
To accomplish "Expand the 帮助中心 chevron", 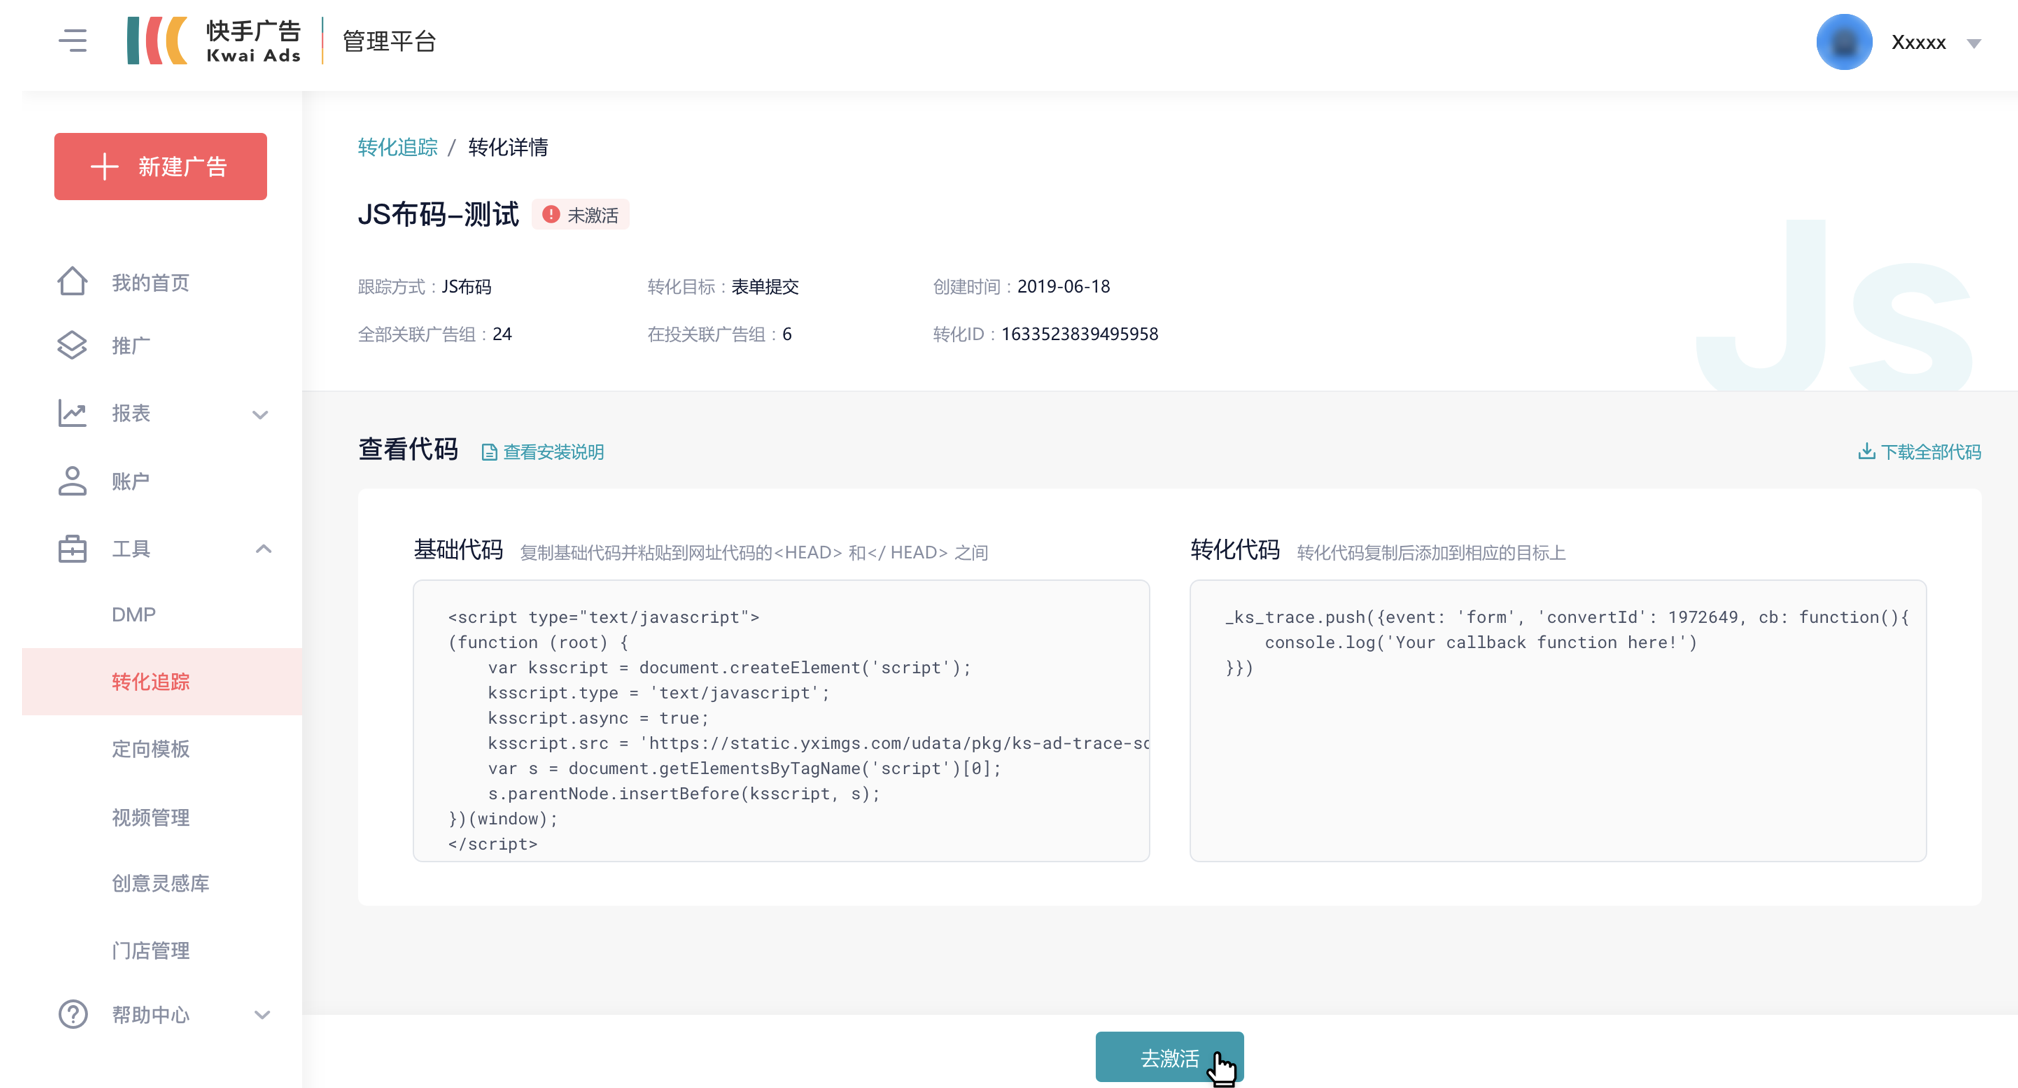I will [x=262, y=1015].
